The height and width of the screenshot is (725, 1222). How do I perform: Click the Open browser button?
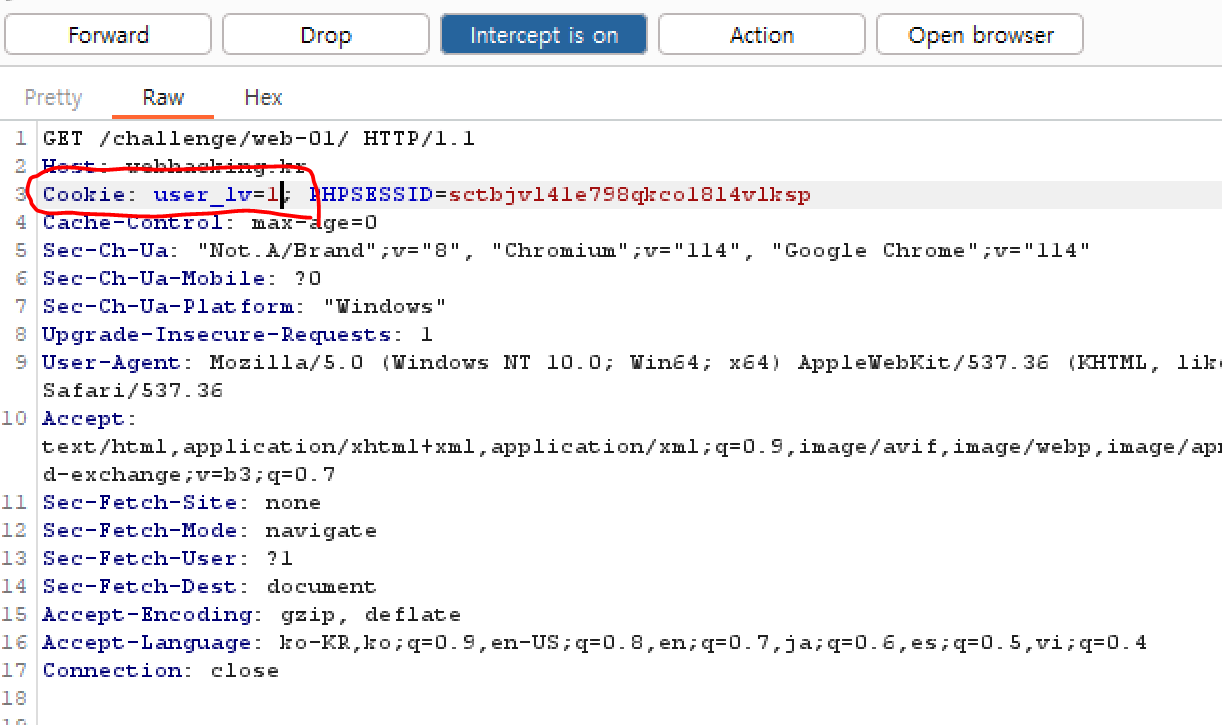(x=980, y=35)
